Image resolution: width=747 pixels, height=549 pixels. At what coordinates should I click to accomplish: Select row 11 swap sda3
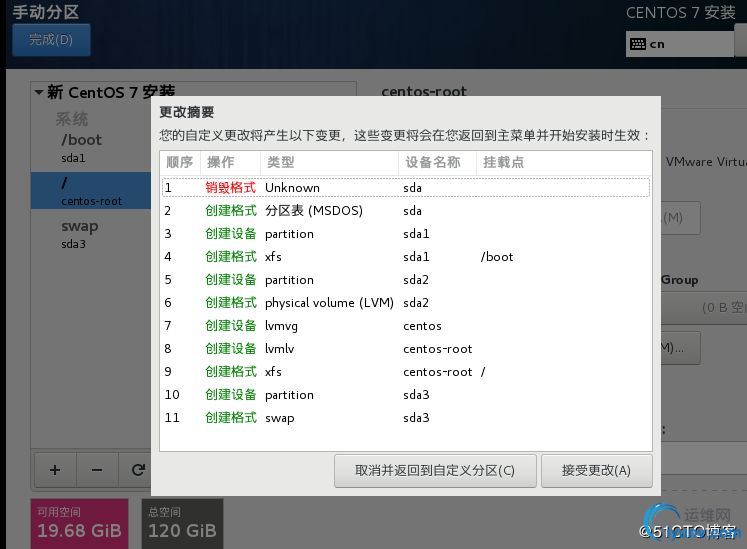click(x=406, y=418)
